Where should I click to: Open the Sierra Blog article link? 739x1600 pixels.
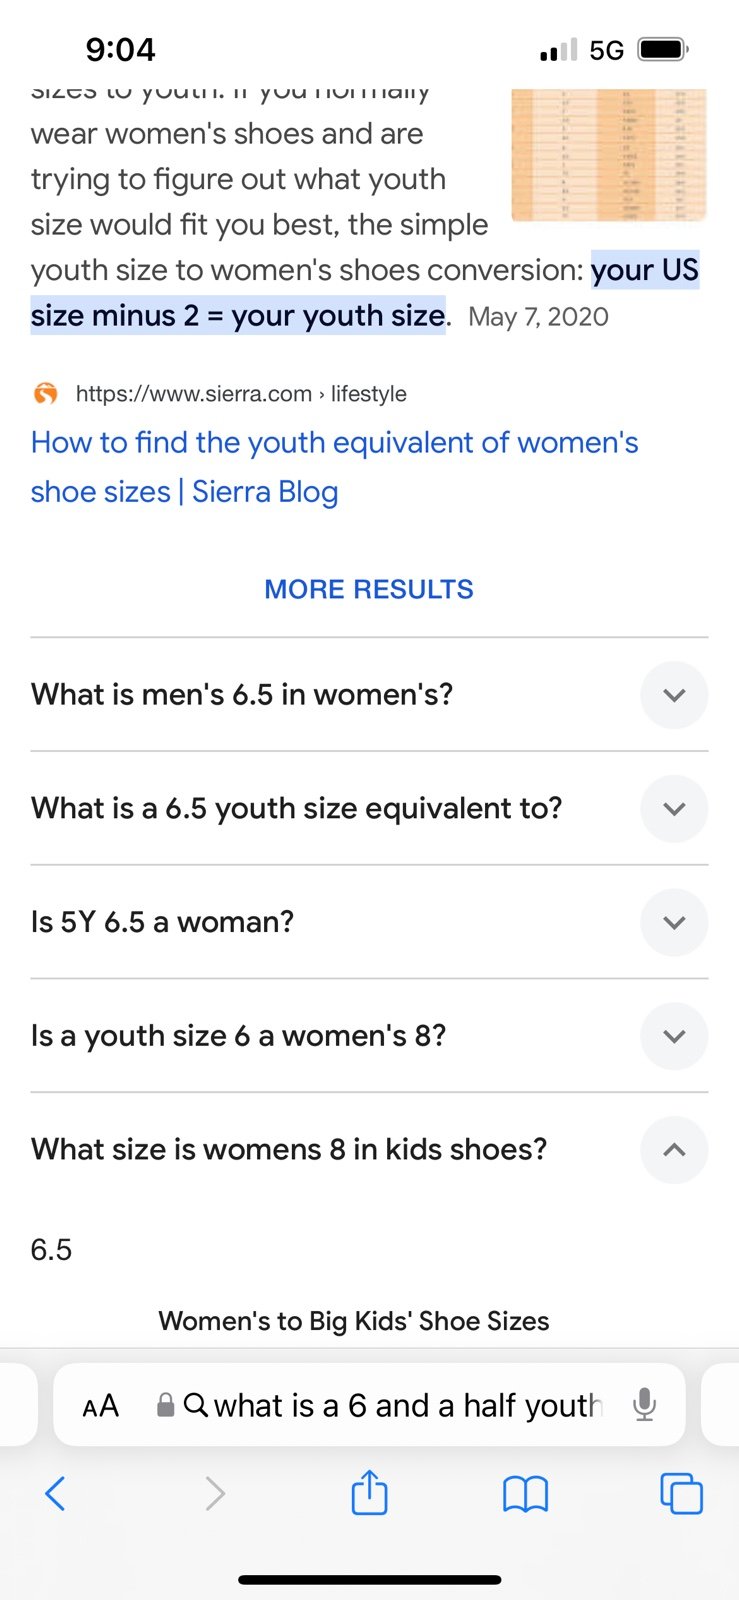coord(334,467)
